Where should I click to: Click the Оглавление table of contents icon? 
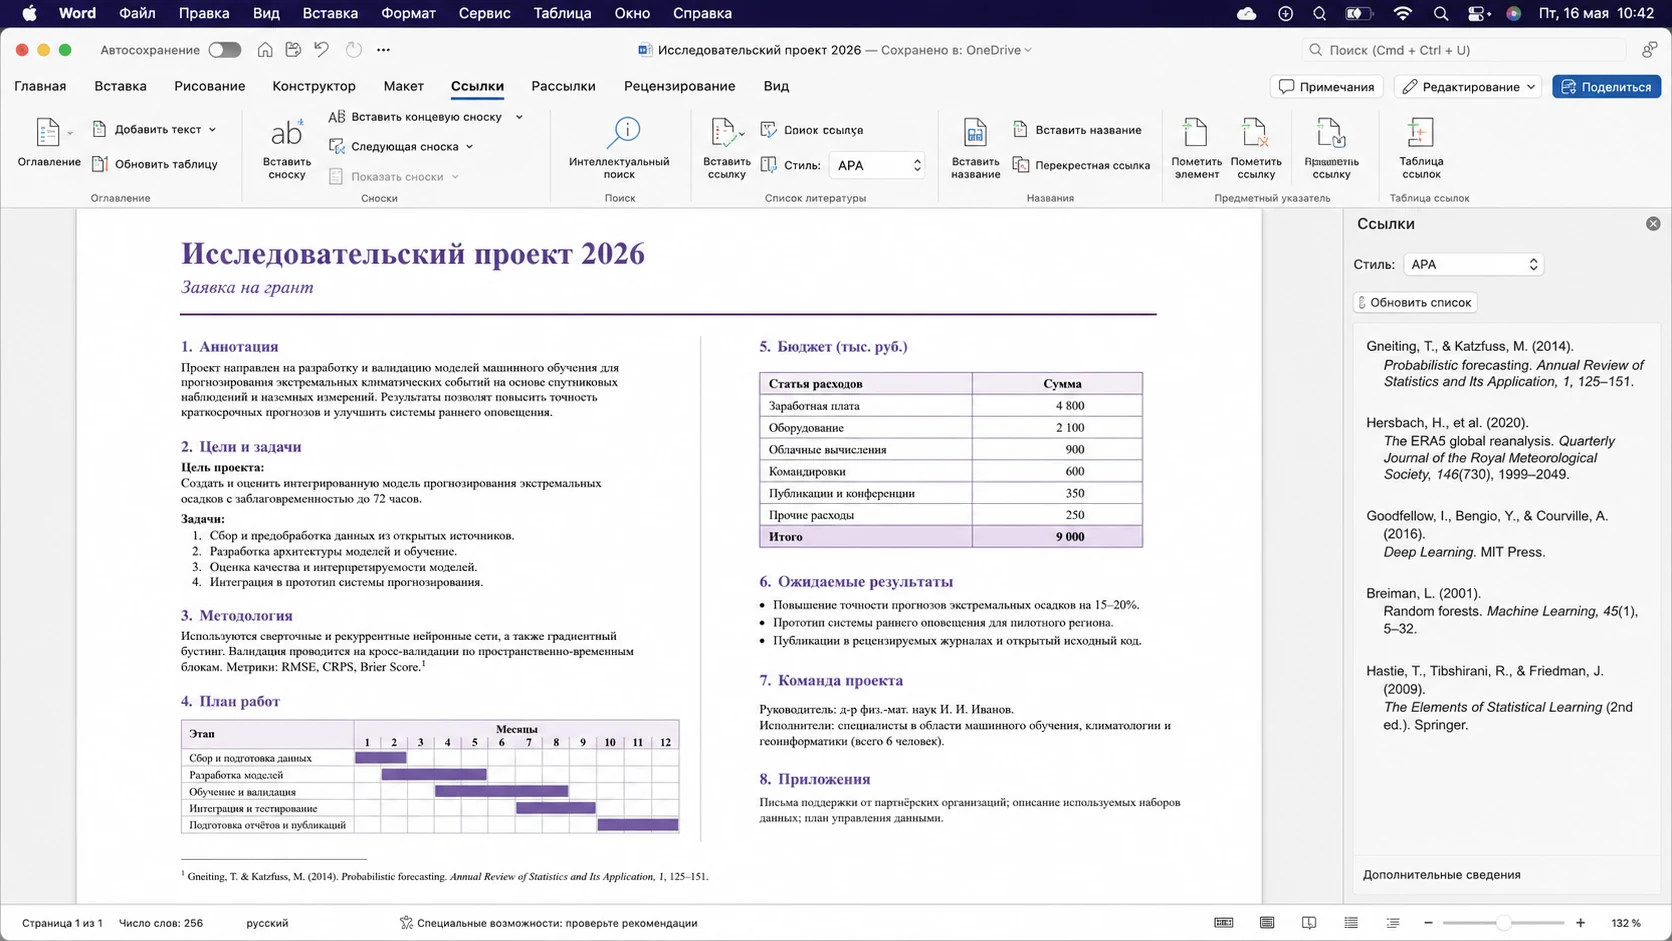47,133
